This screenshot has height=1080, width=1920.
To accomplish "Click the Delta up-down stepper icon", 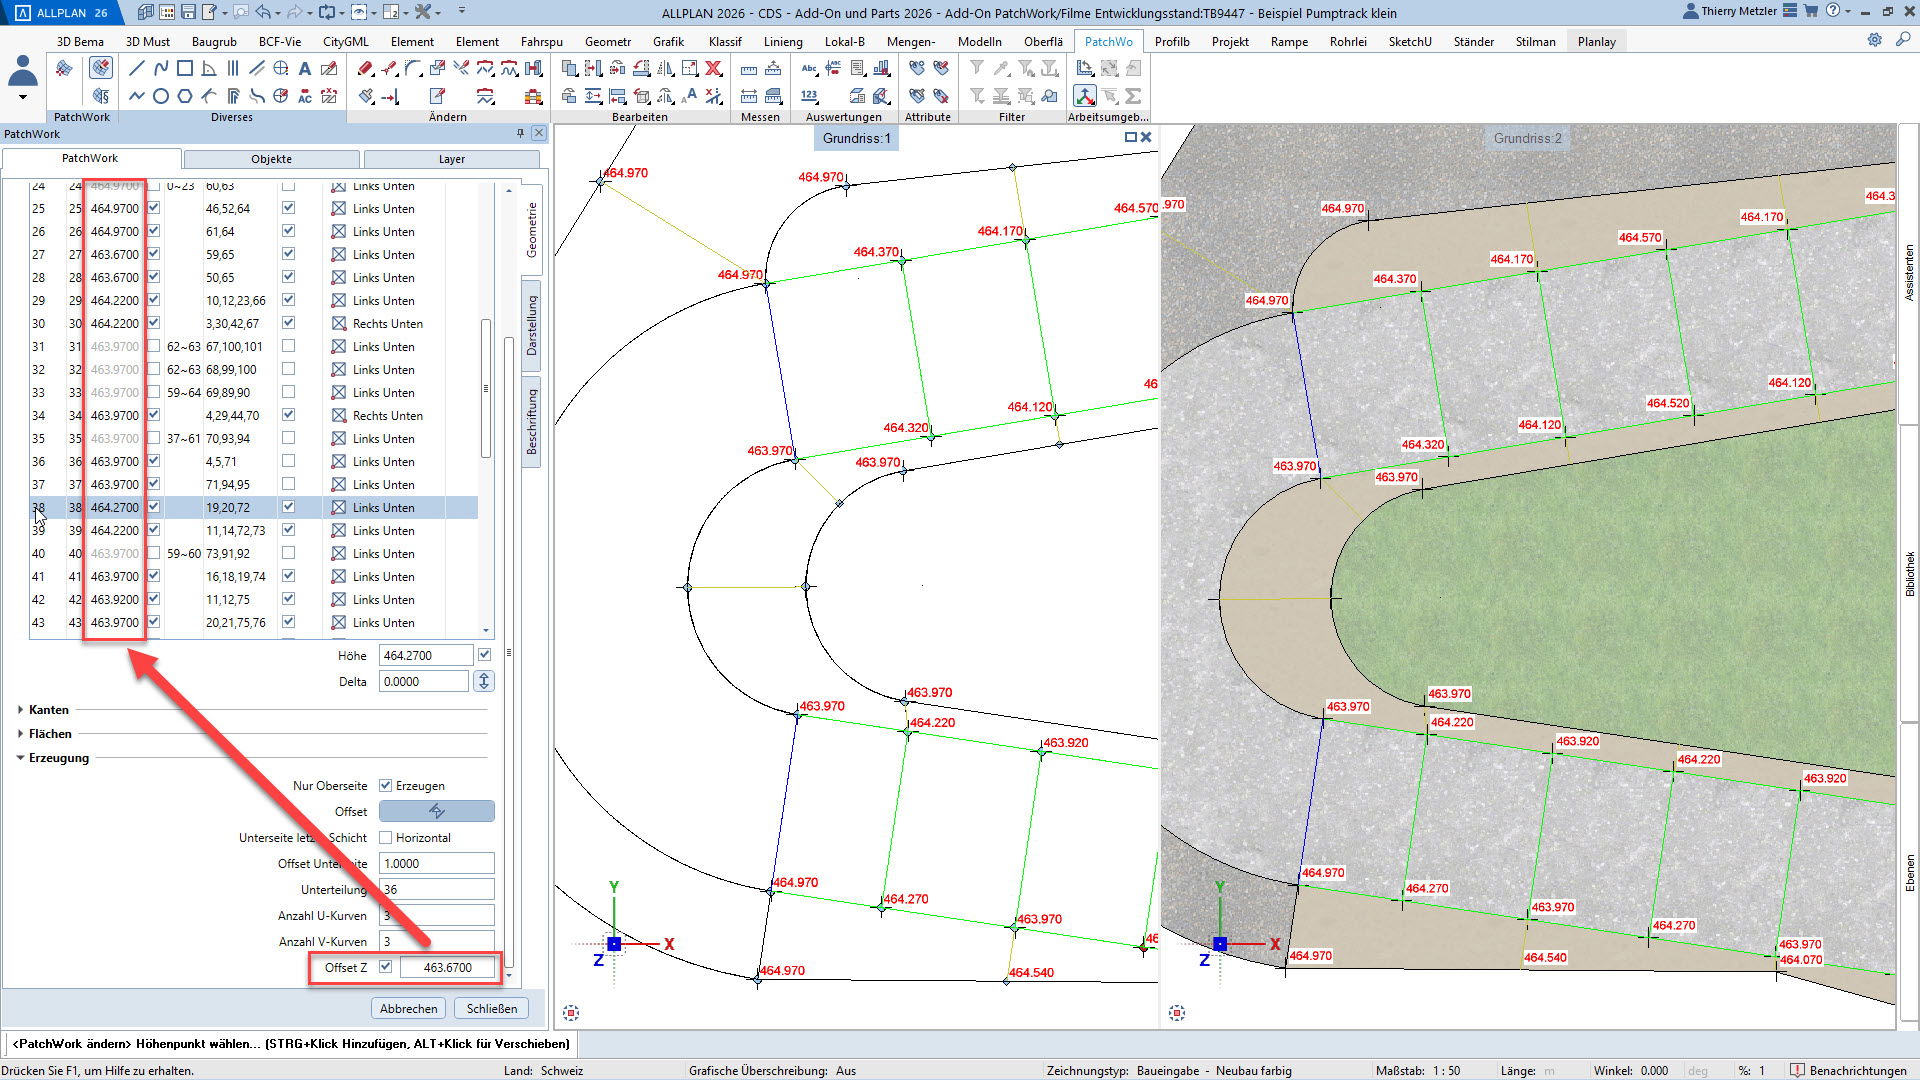I will [484, 681].
